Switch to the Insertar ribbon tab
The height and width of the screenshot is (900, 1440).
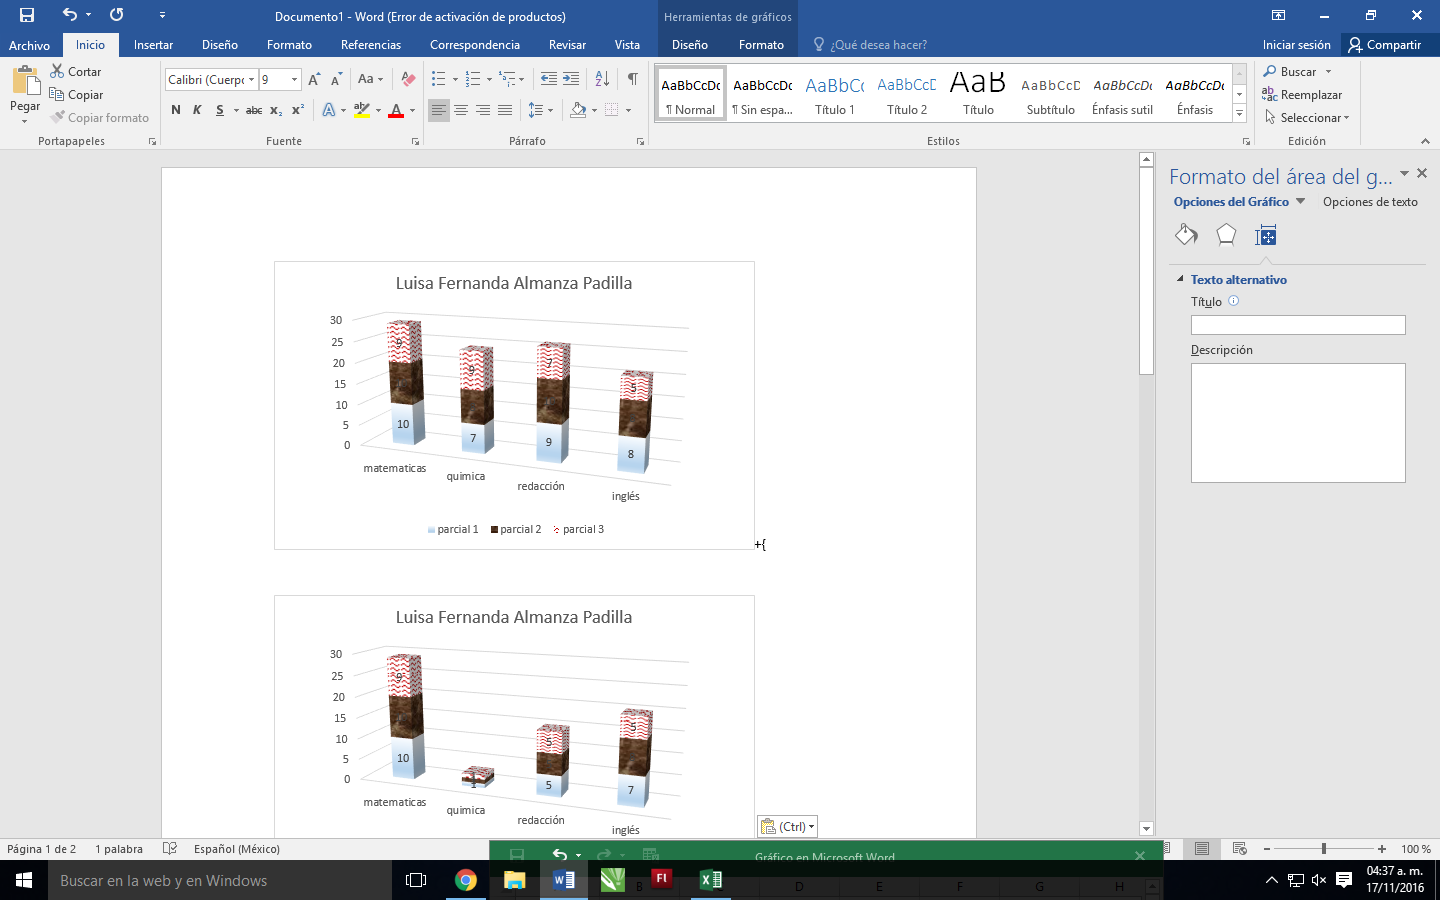pyautogui.click(x=153, y=45)
